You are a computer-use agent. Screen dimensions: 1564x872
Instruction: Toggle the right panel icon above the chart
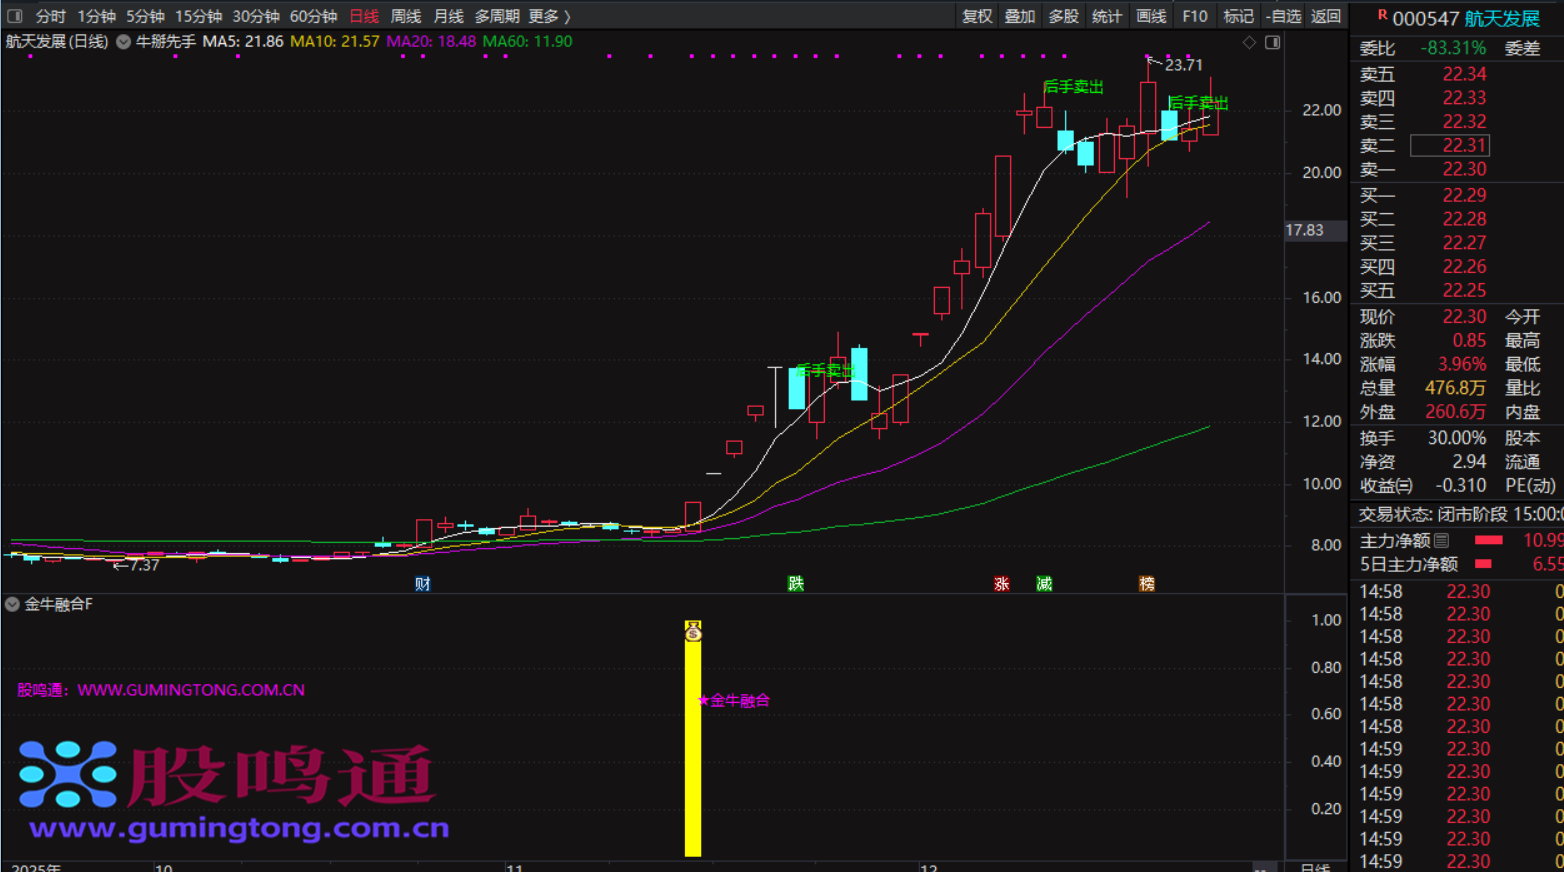click(x=1272, y=42)
